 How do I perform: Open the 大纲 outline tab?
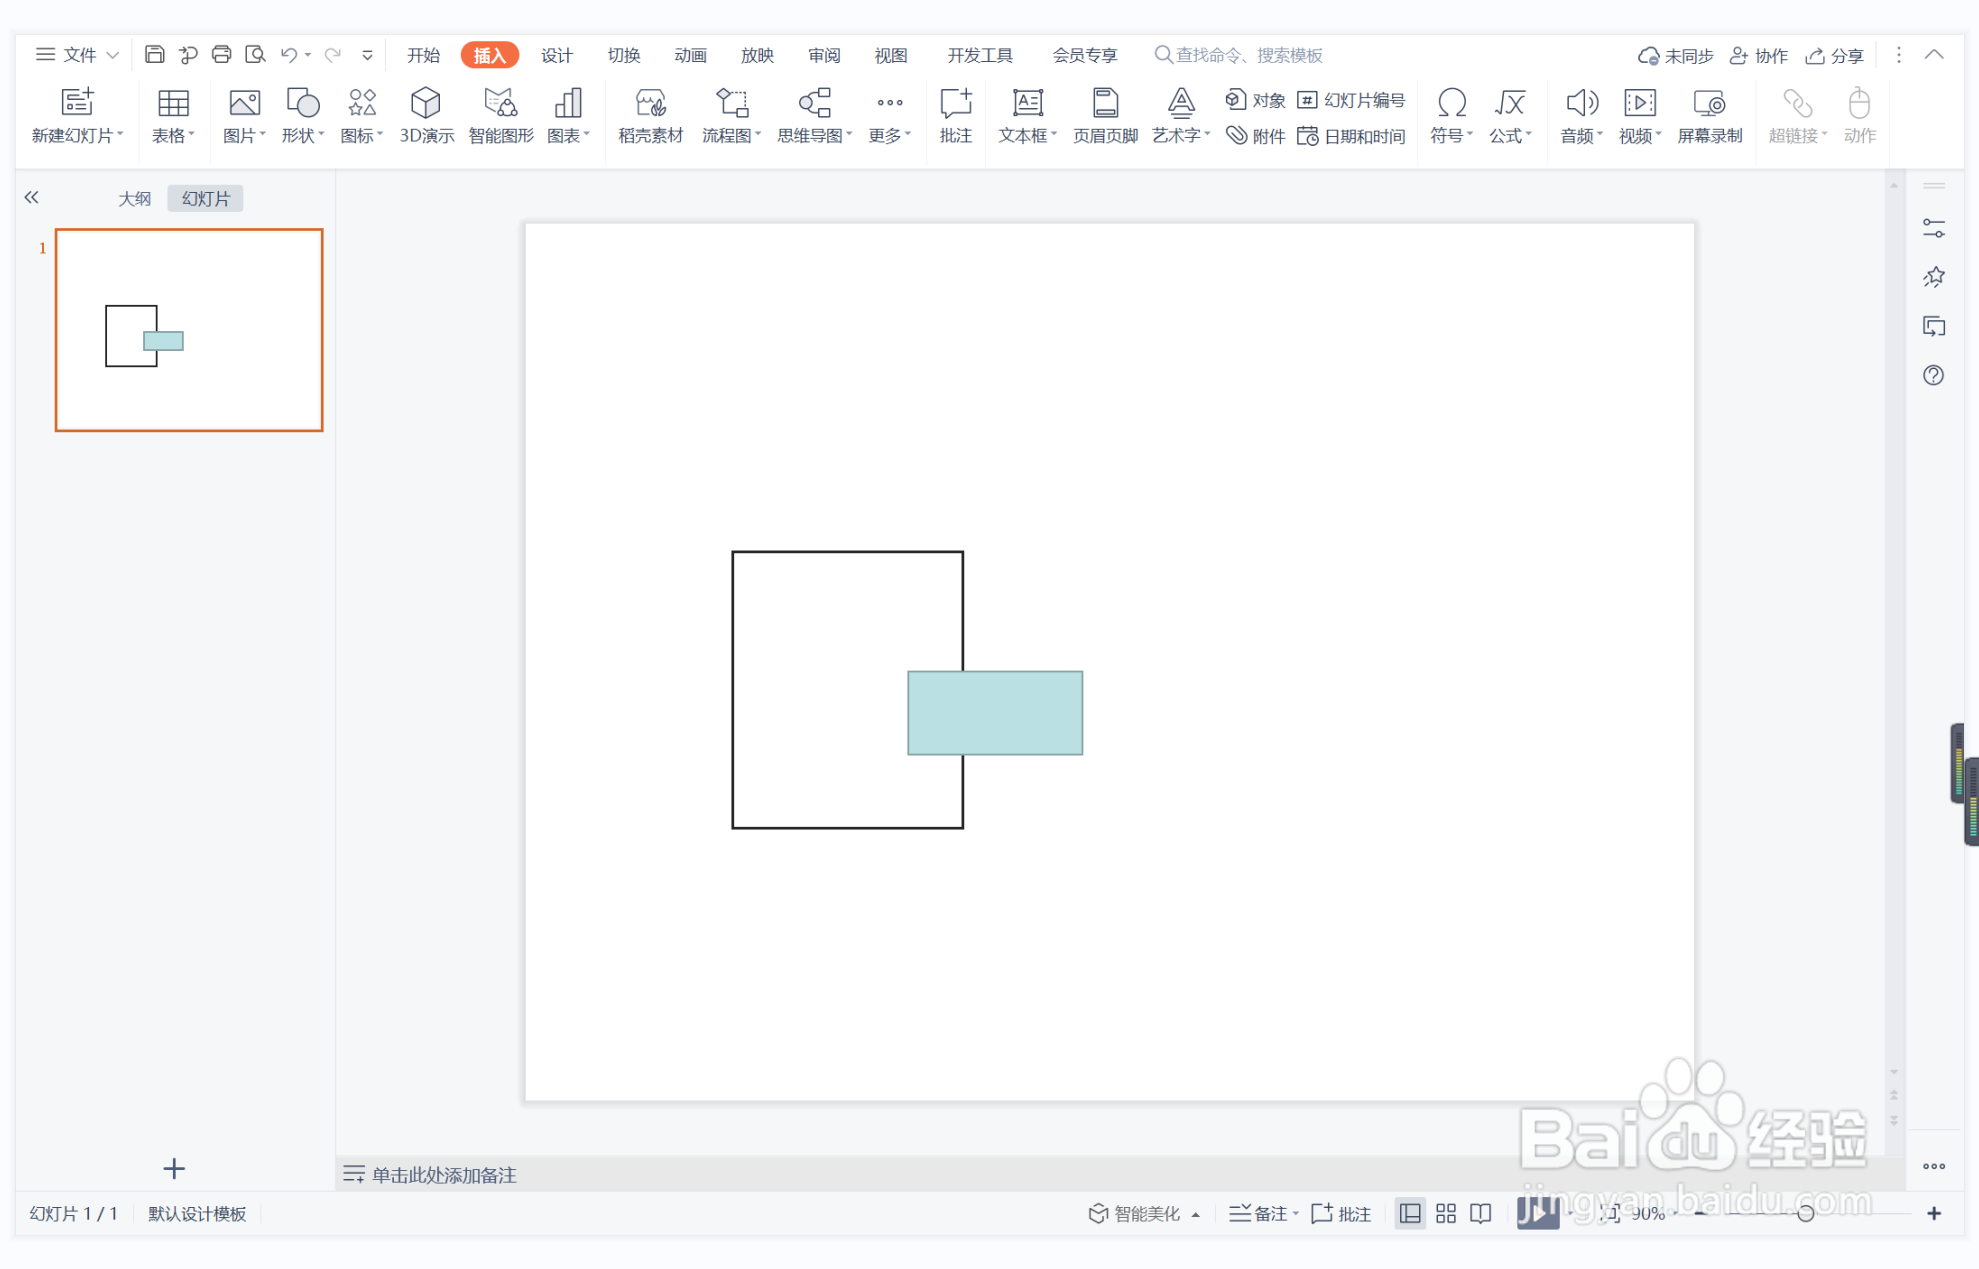[134, 198]
